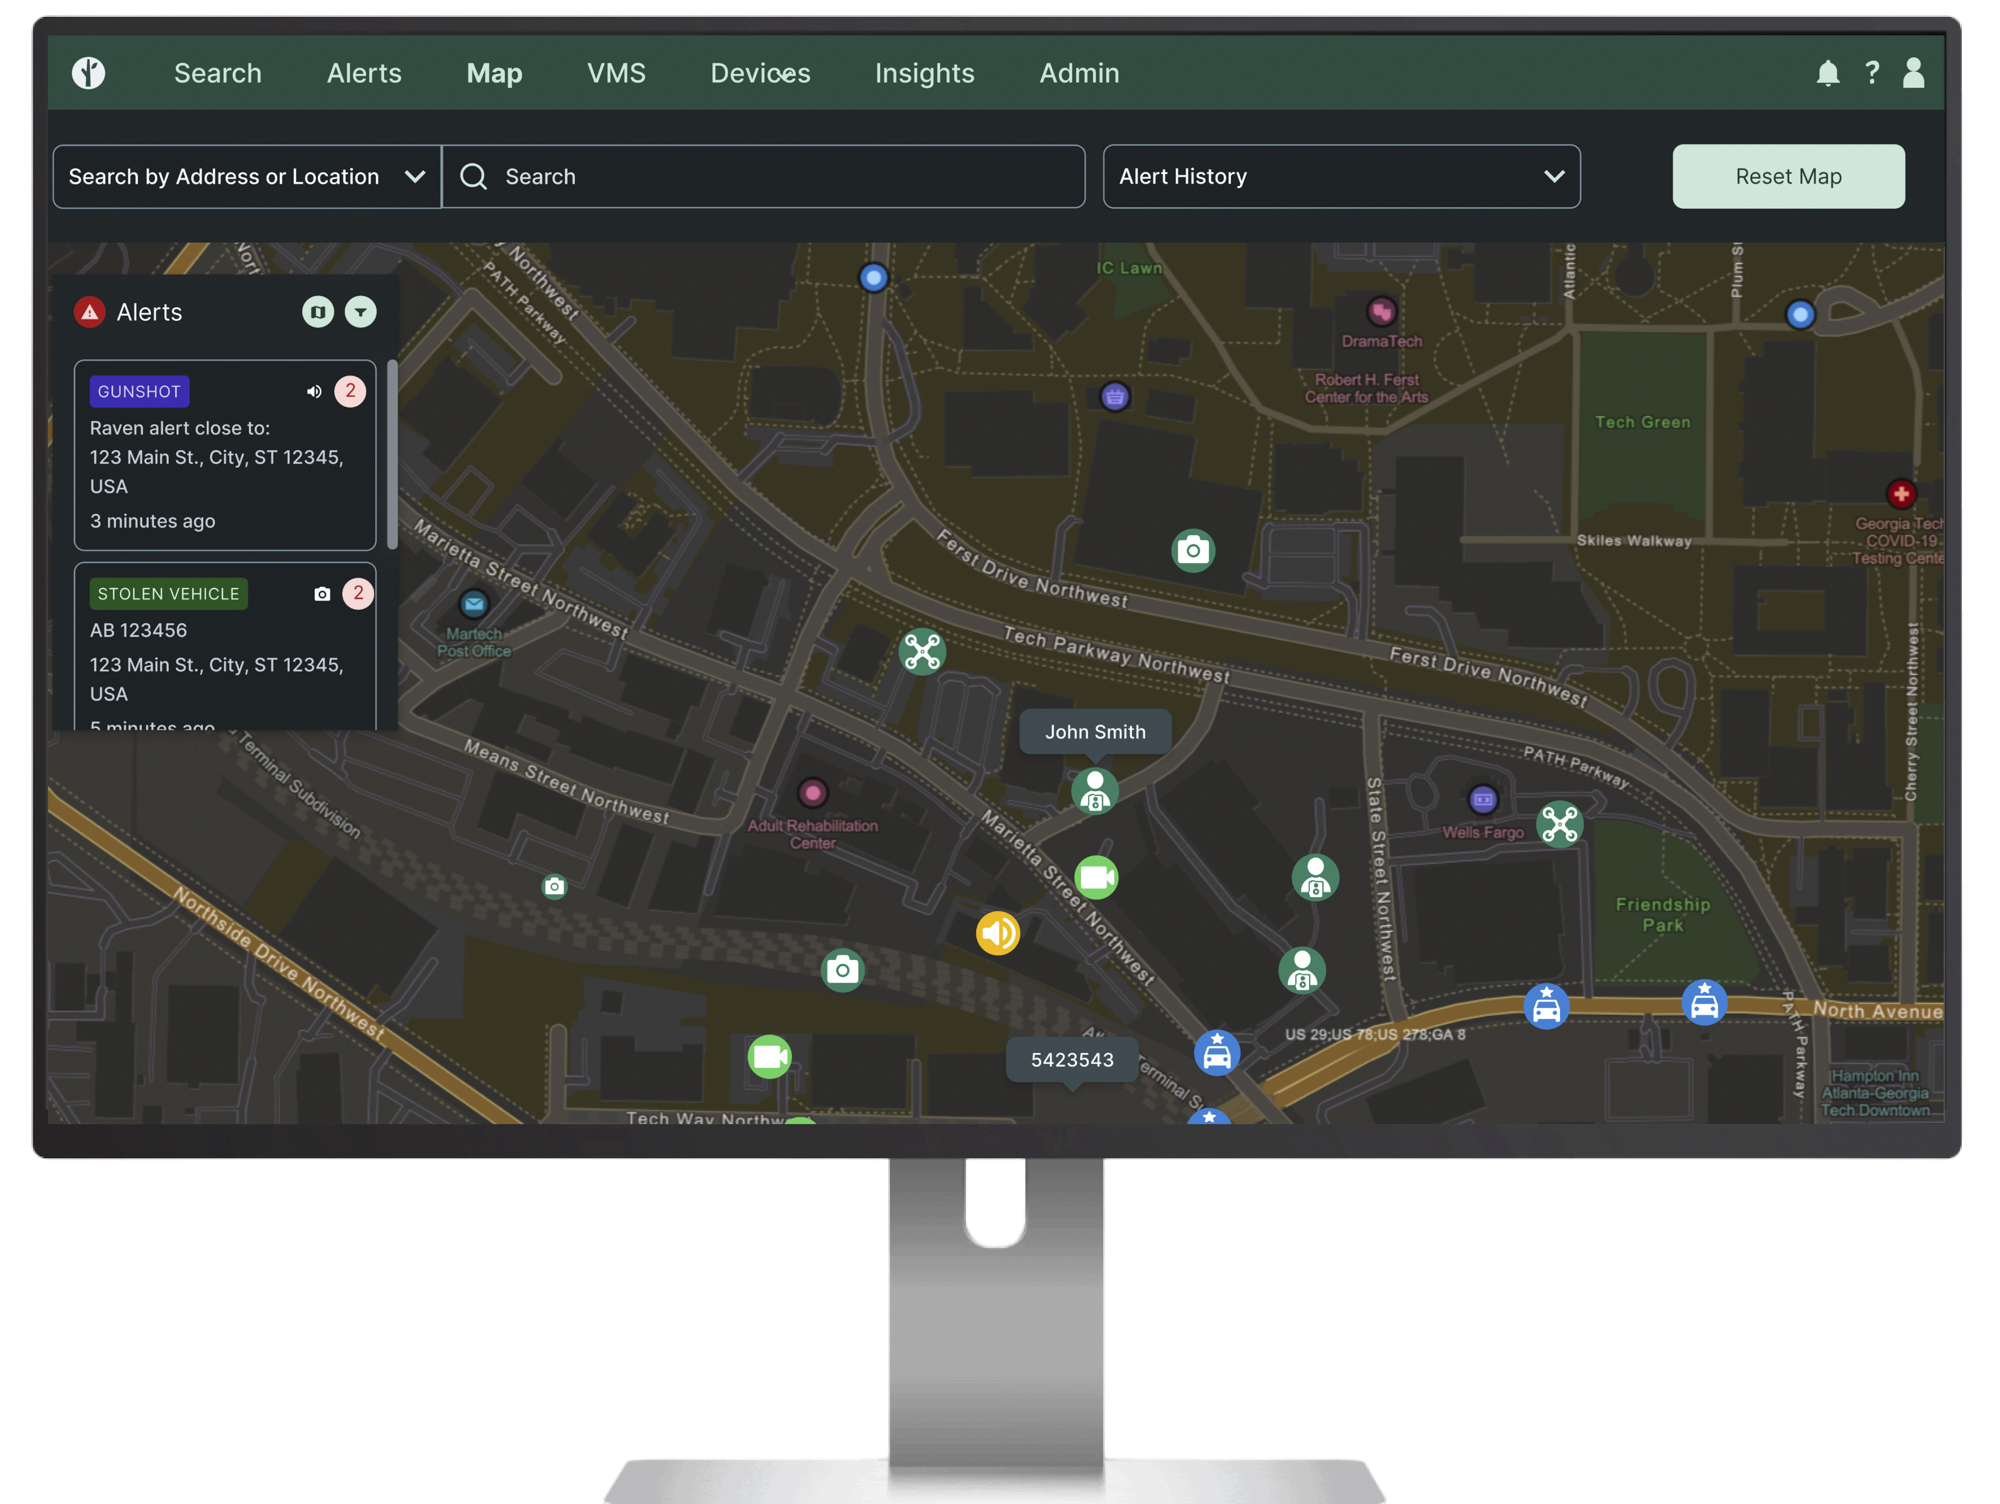Expand the Search by Address or Location dropdown

click(246, 177)
